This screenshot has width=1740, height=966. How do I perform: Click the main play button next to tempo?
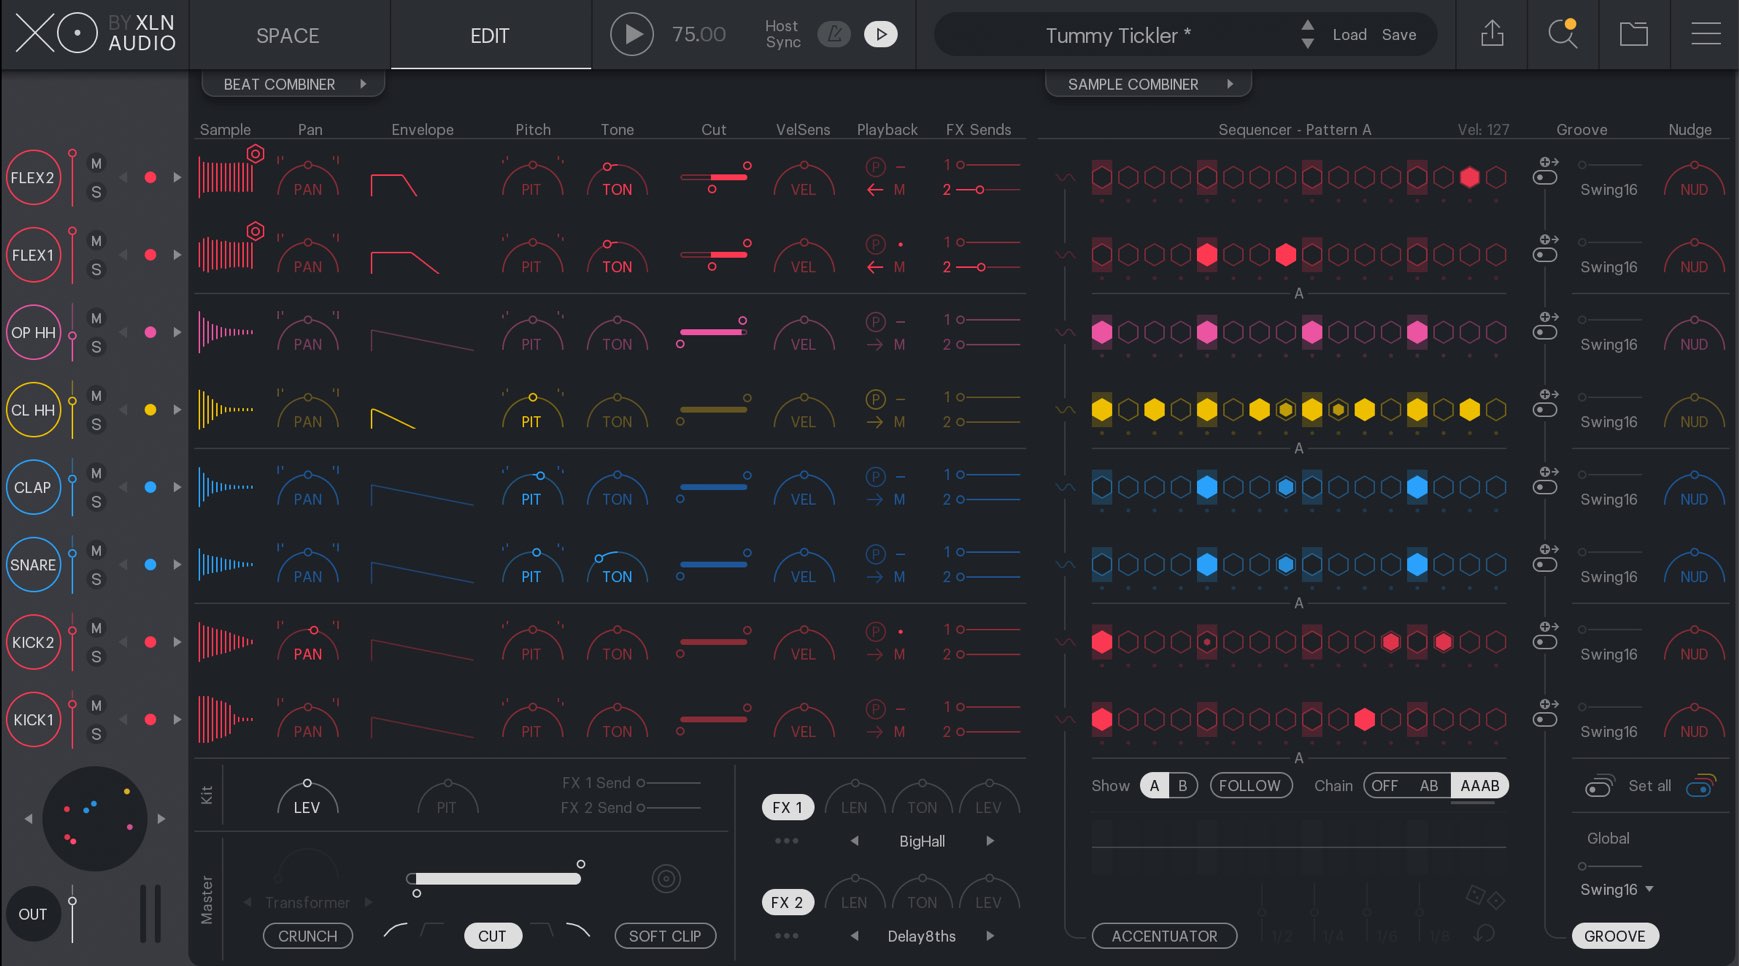[x=632, y=34]
